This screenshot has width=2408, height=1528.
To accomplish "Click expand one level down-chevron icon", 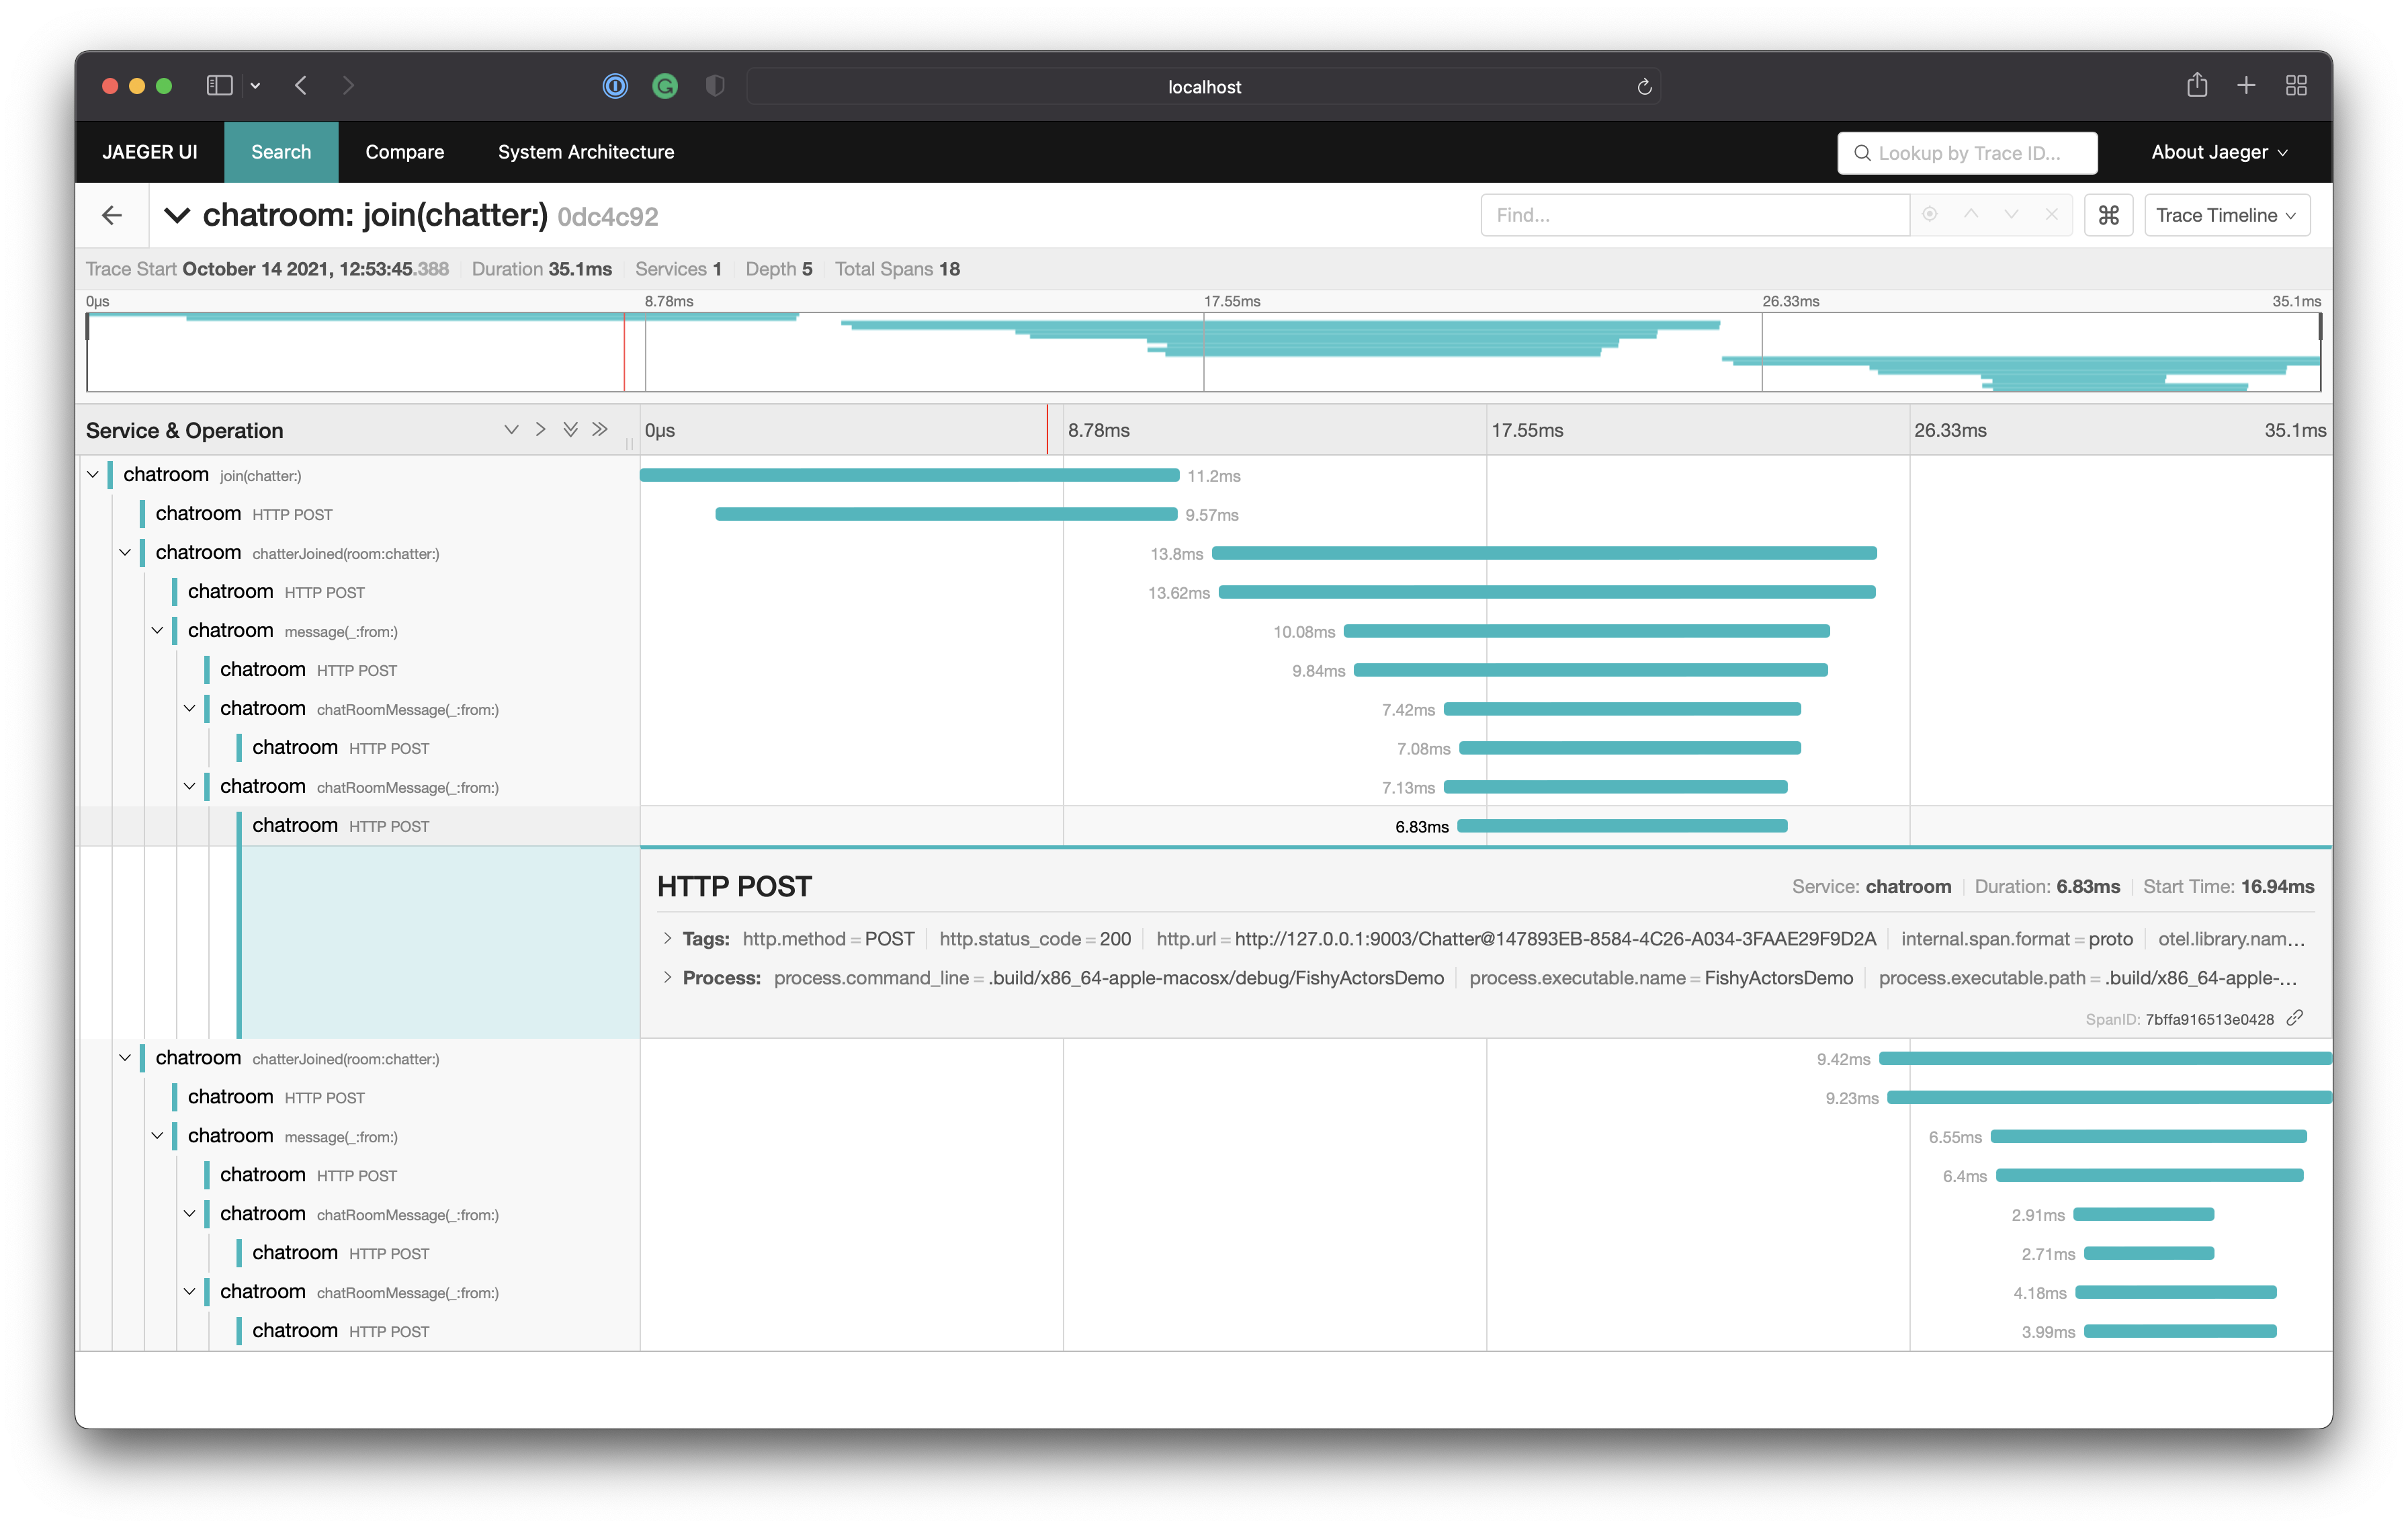I will 511,429.
